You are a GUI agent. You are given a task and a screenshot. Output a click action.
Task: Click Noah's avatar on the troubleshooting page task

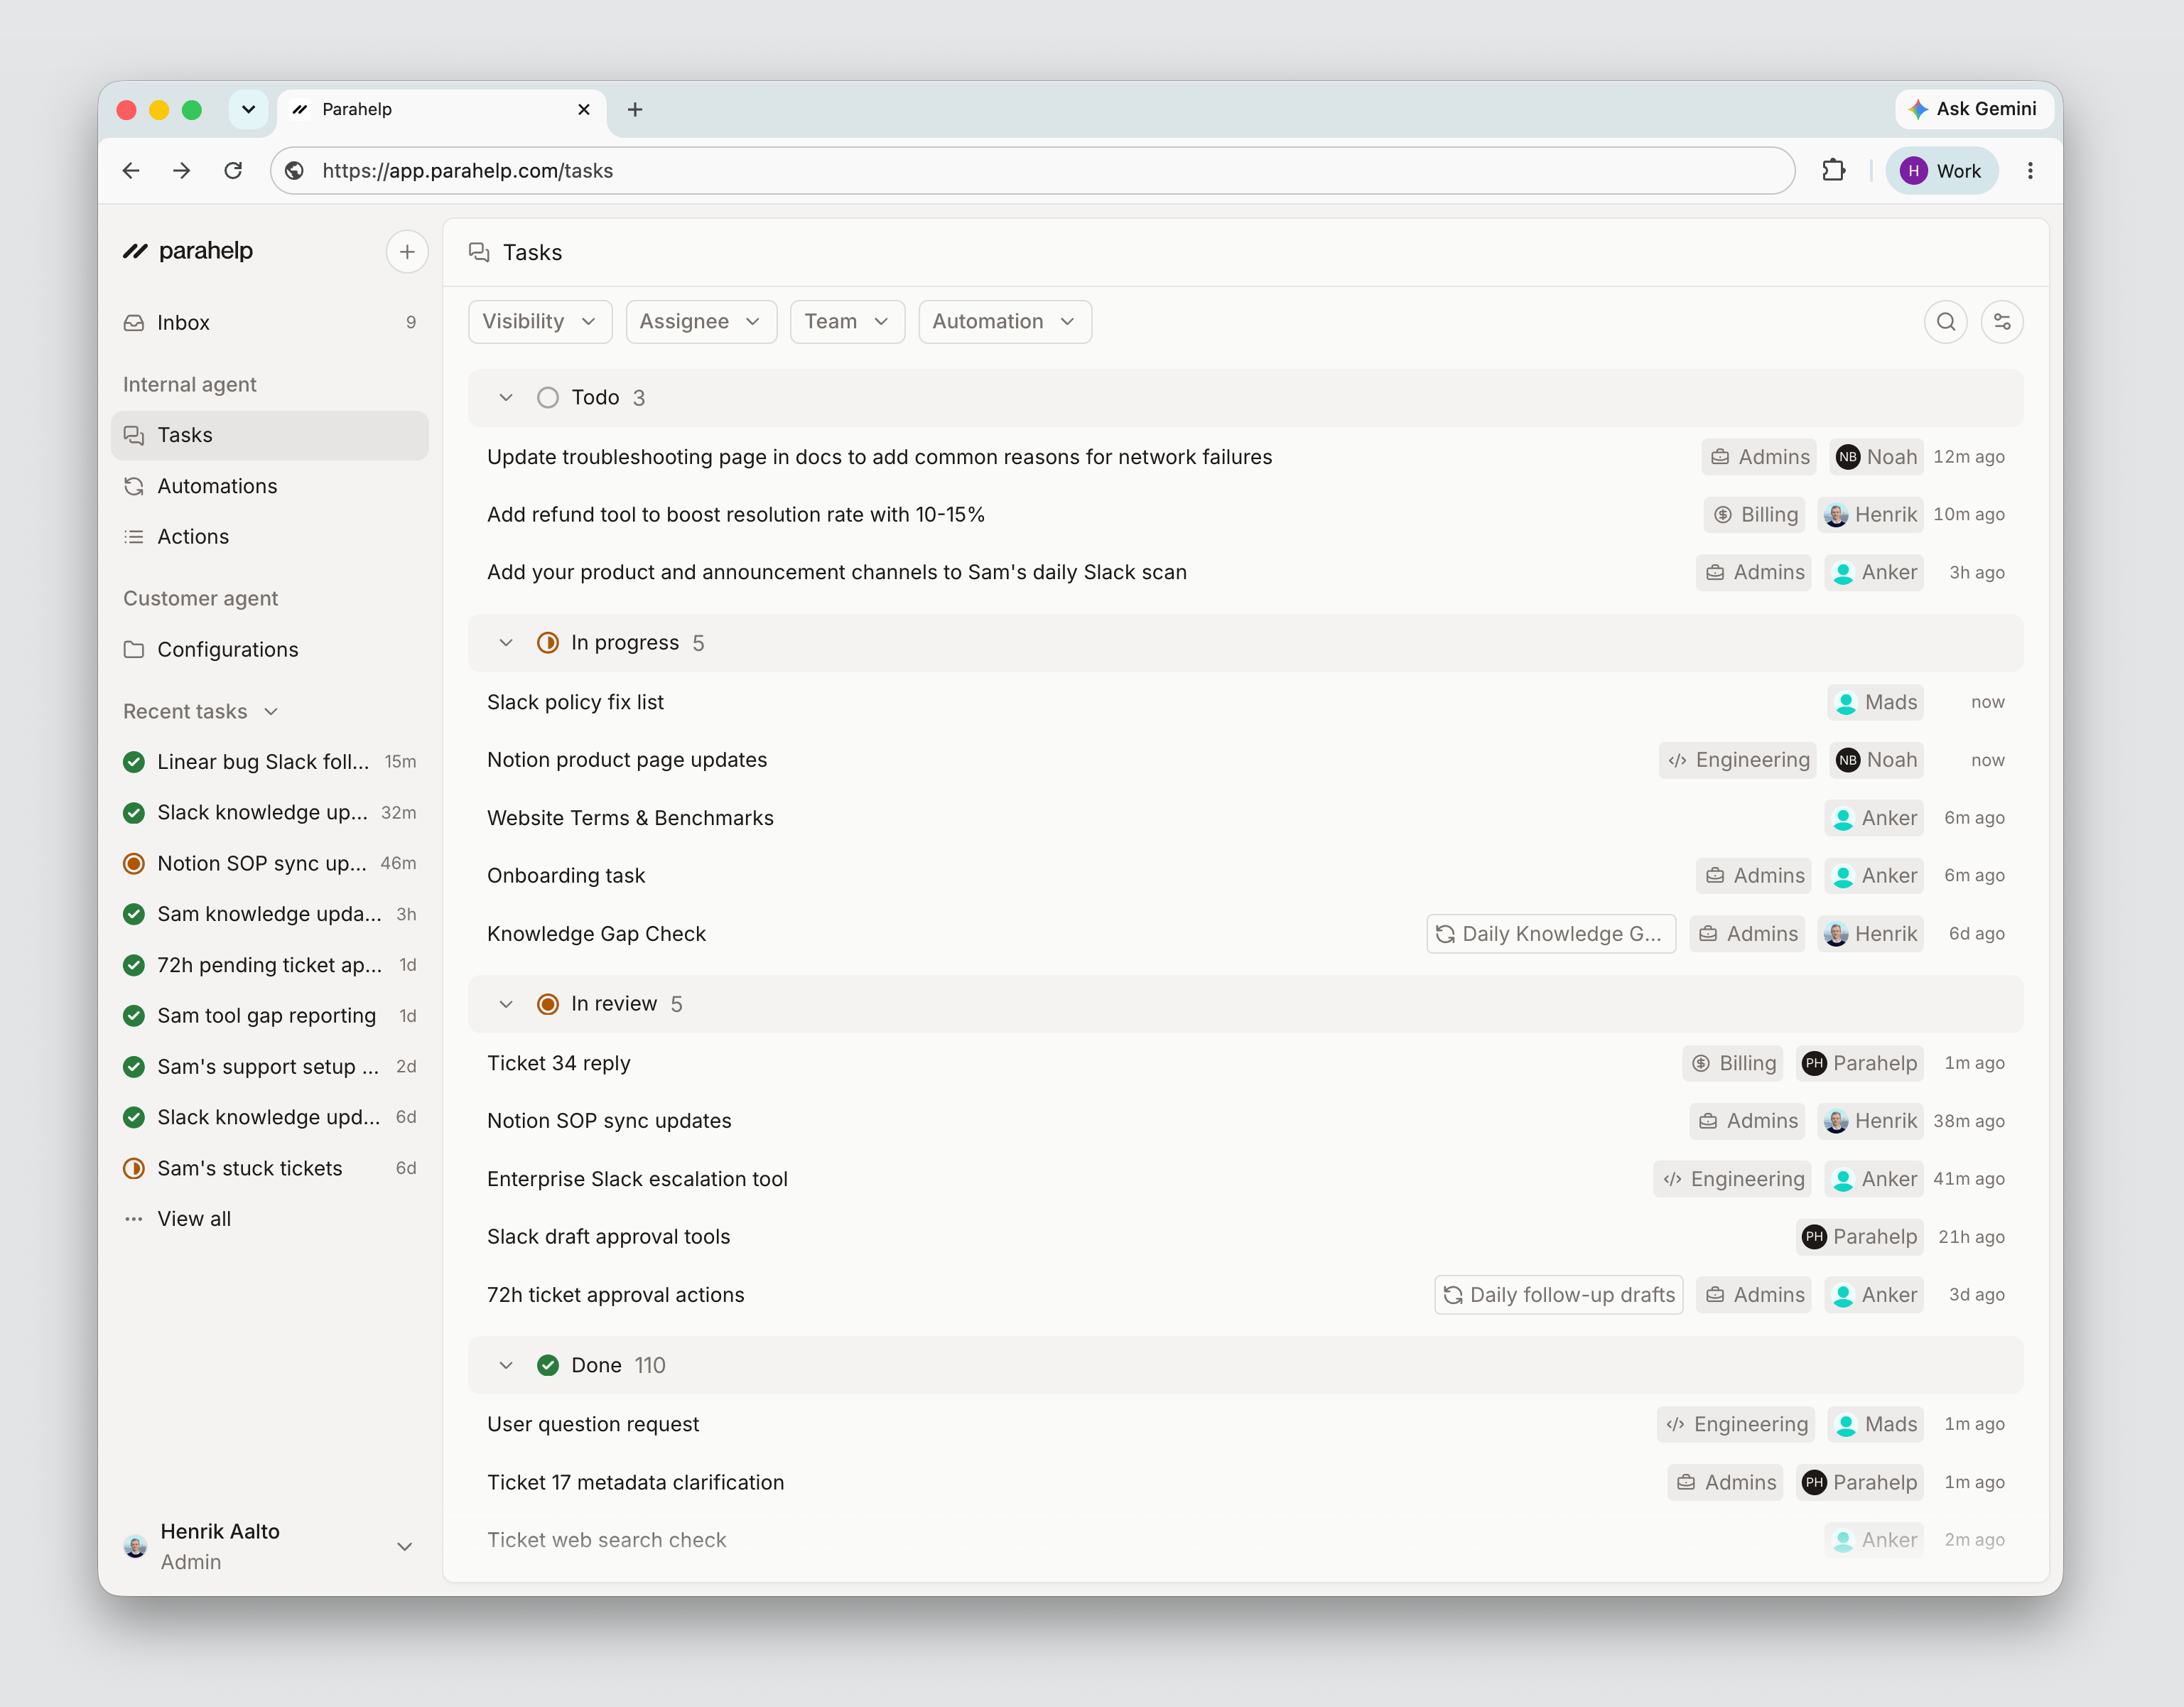pos(1848,457)
